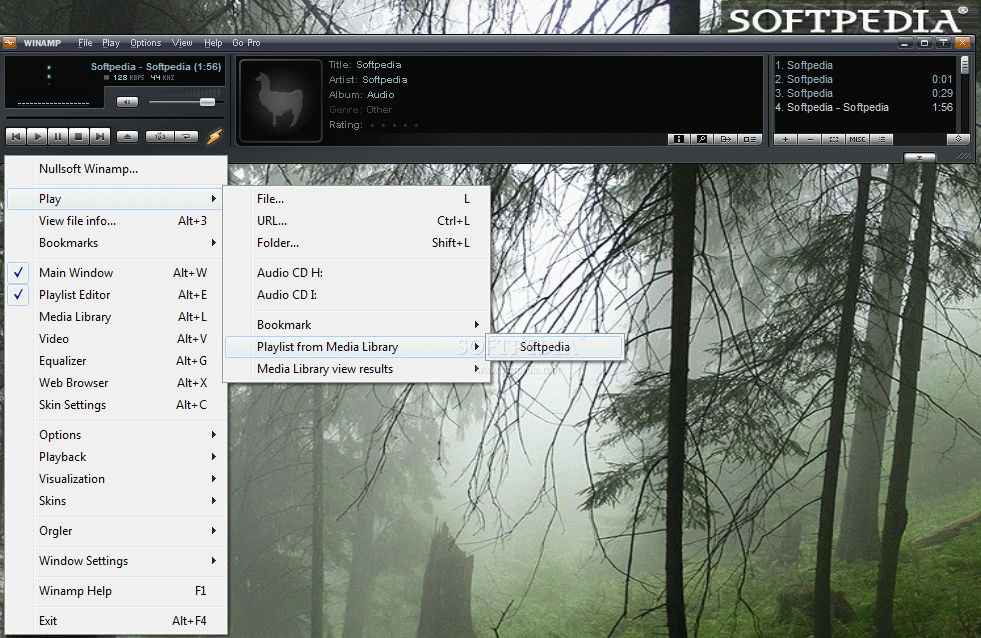Click the playlist scrollbar handle
Image resolution: width=981 pixels, height=638 pixels.
point(965,64)
